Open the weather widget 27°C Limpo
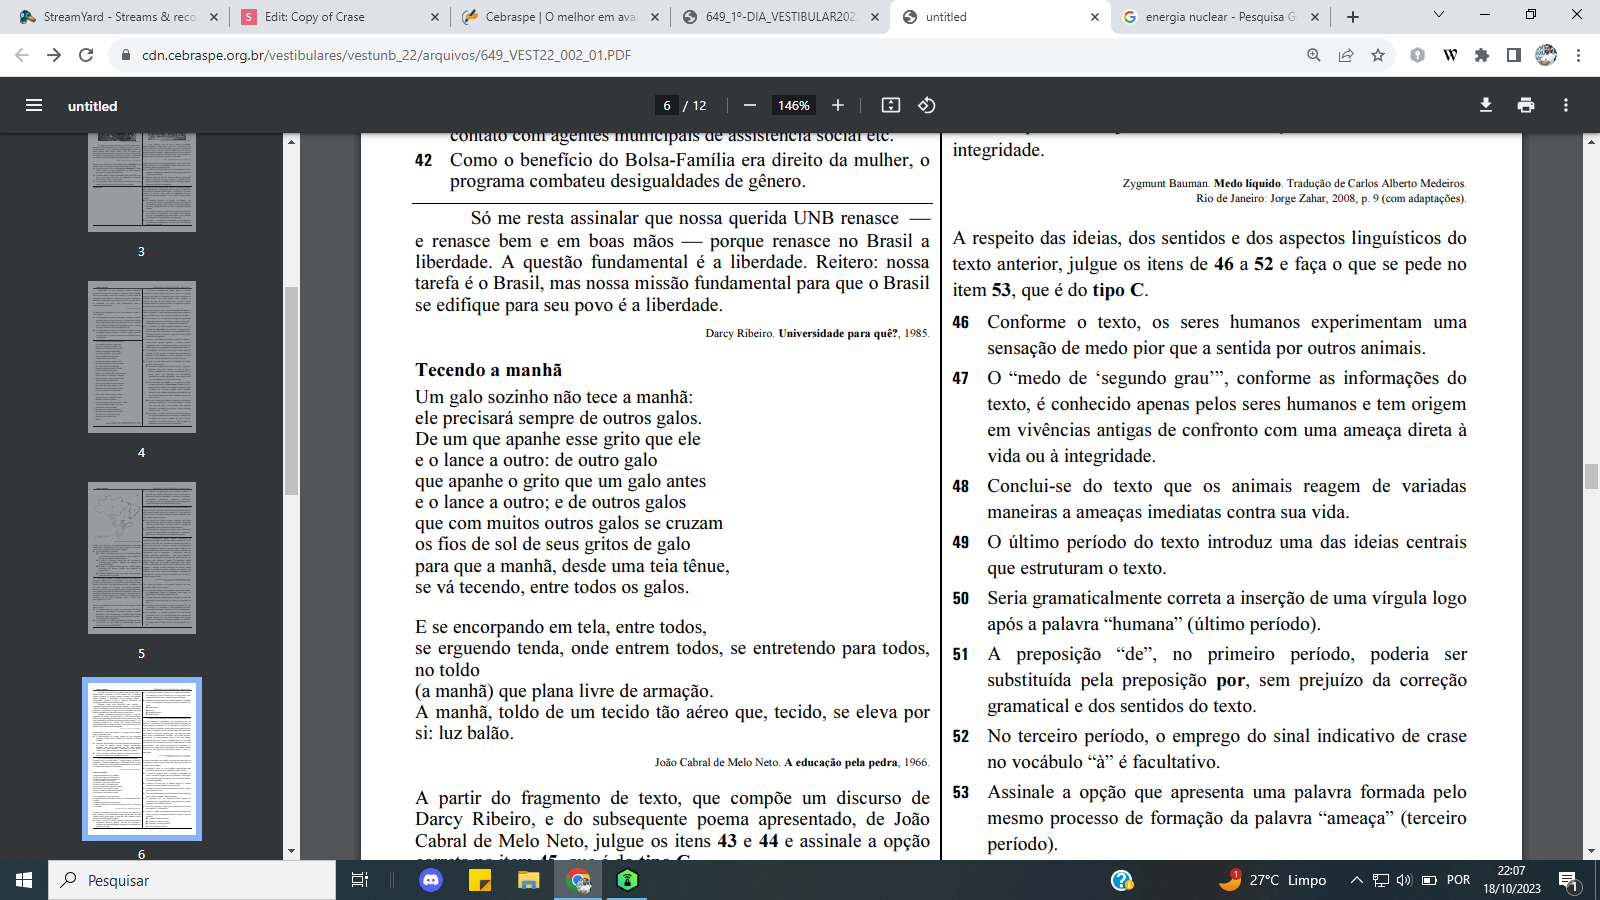The height and width of the screenshot is (900, 1600). 1272,880
